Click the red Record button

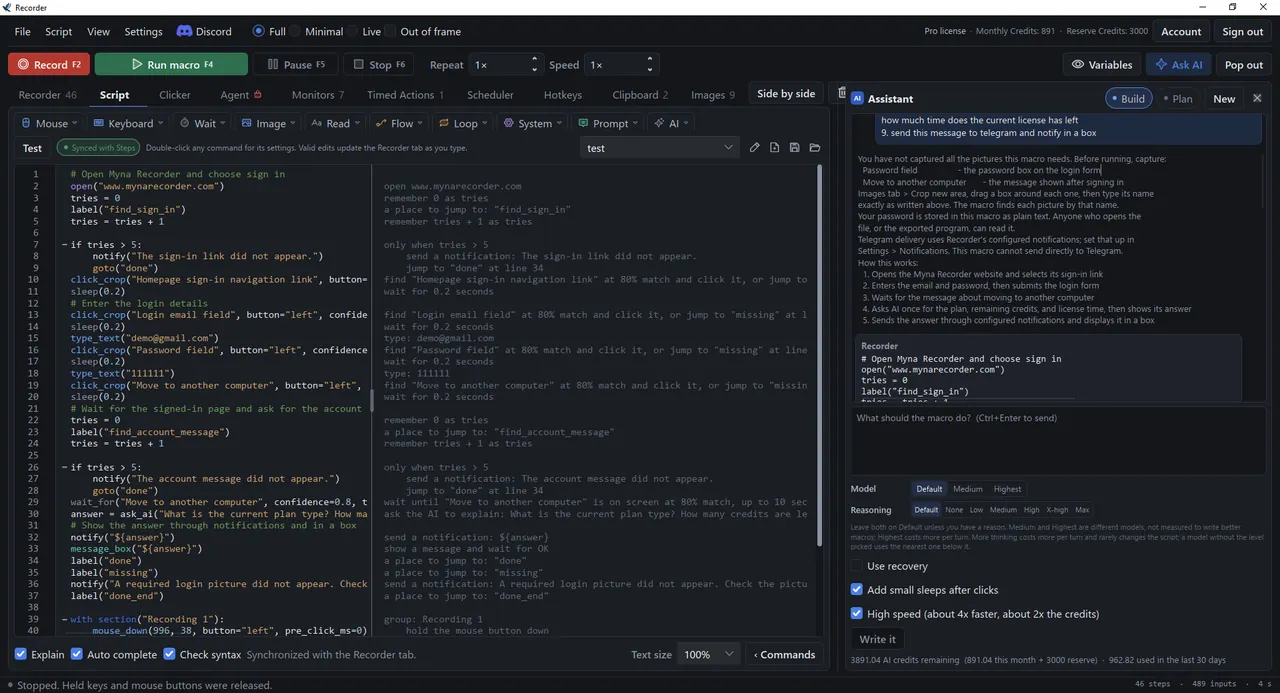[x=48, y=64]
